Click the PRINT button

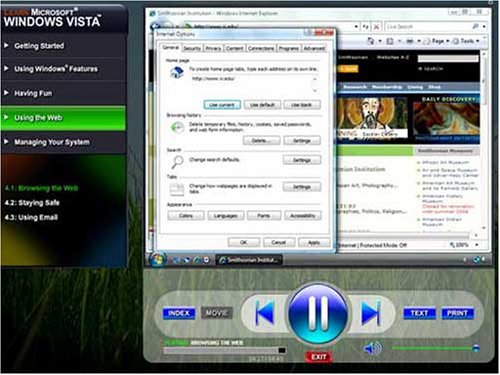(457, 313)
